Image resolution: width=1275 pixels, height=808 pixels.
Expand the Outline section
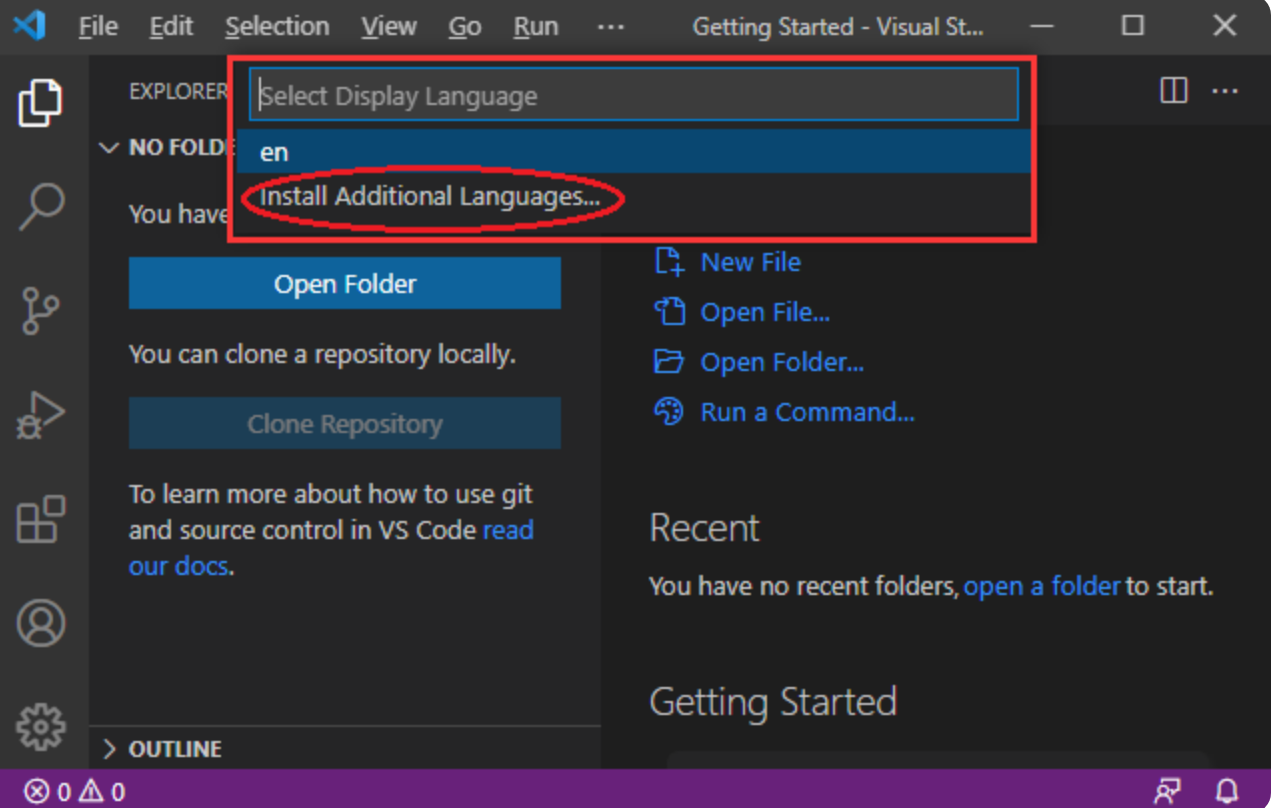tap(110, 749)
